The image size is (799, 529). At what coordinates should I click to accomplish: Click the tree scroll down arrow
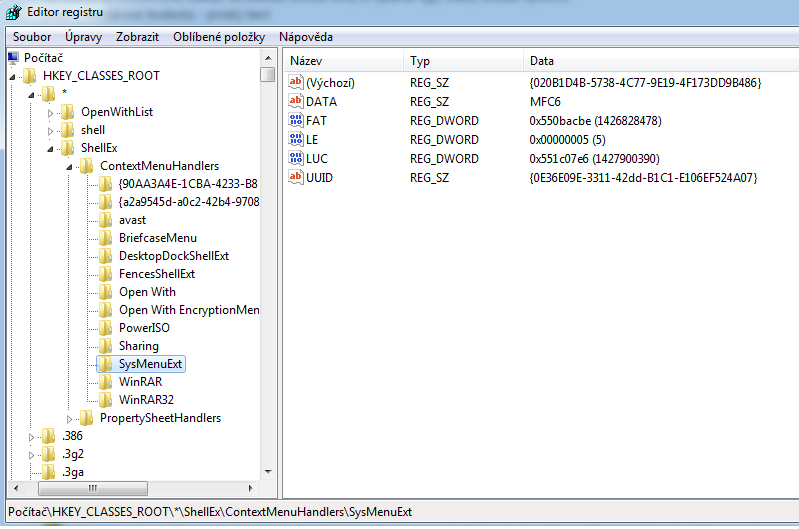point(268,472)
